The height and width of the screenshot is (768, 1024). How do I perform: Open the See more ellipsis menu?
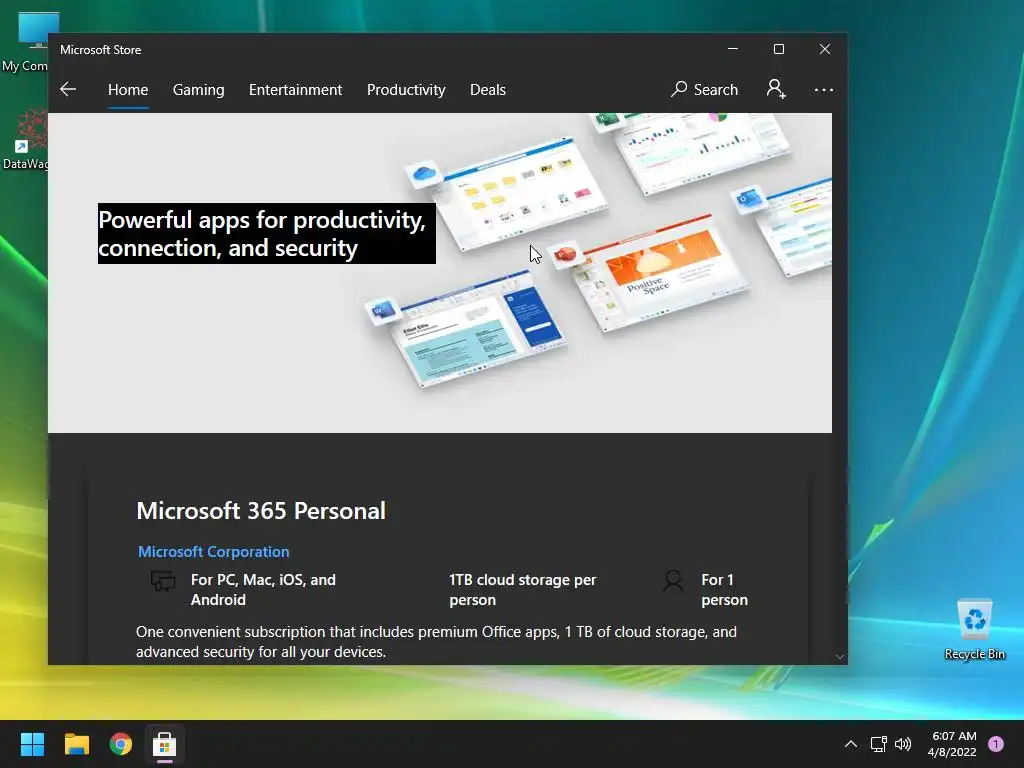coord(824,89)
